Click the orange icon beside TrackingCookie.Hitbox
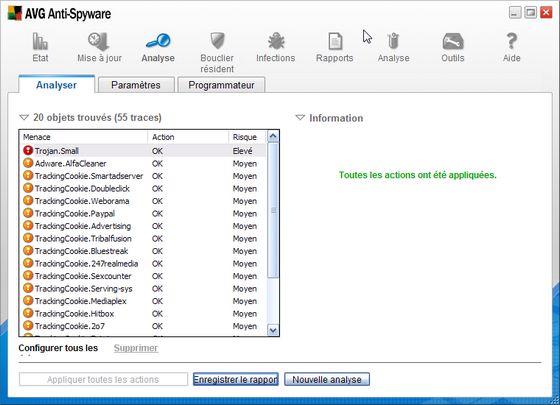 tap(28, 313)
